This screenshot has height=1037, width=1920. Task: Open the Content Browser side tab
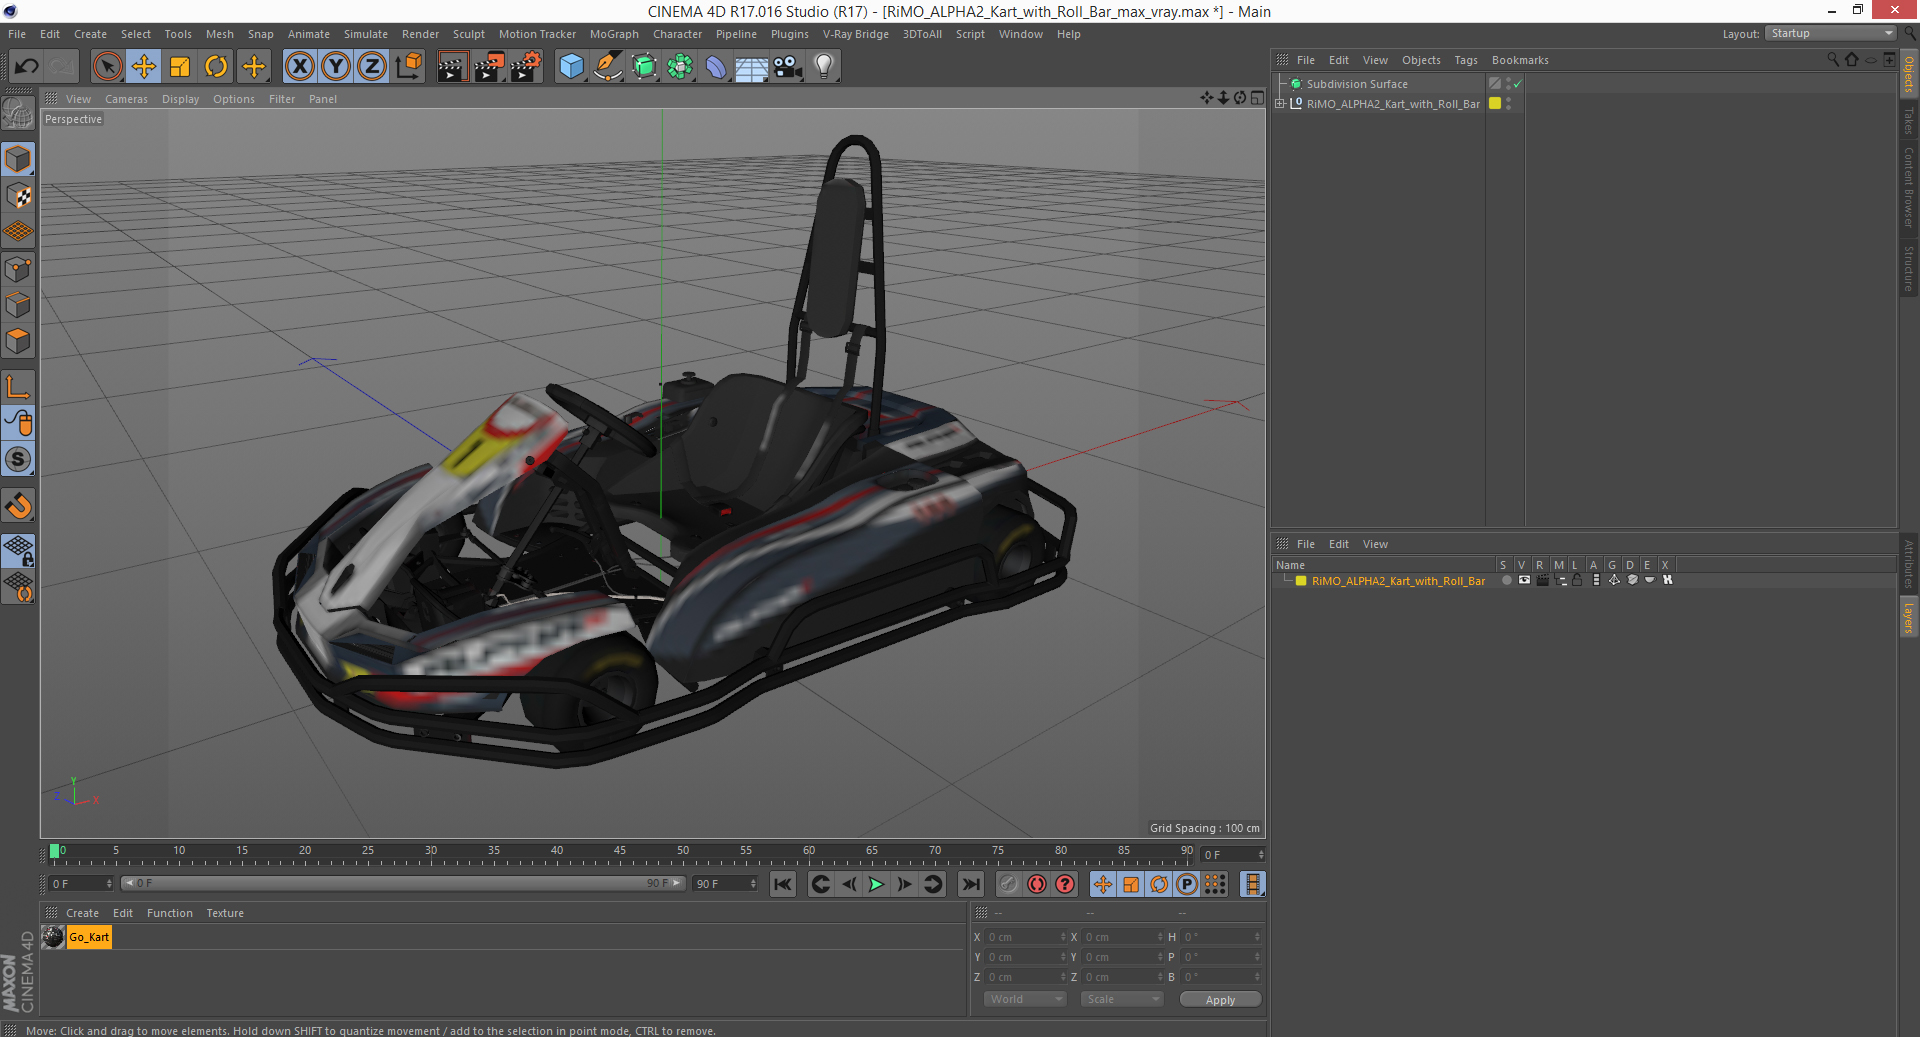[x=1908, y=188]
